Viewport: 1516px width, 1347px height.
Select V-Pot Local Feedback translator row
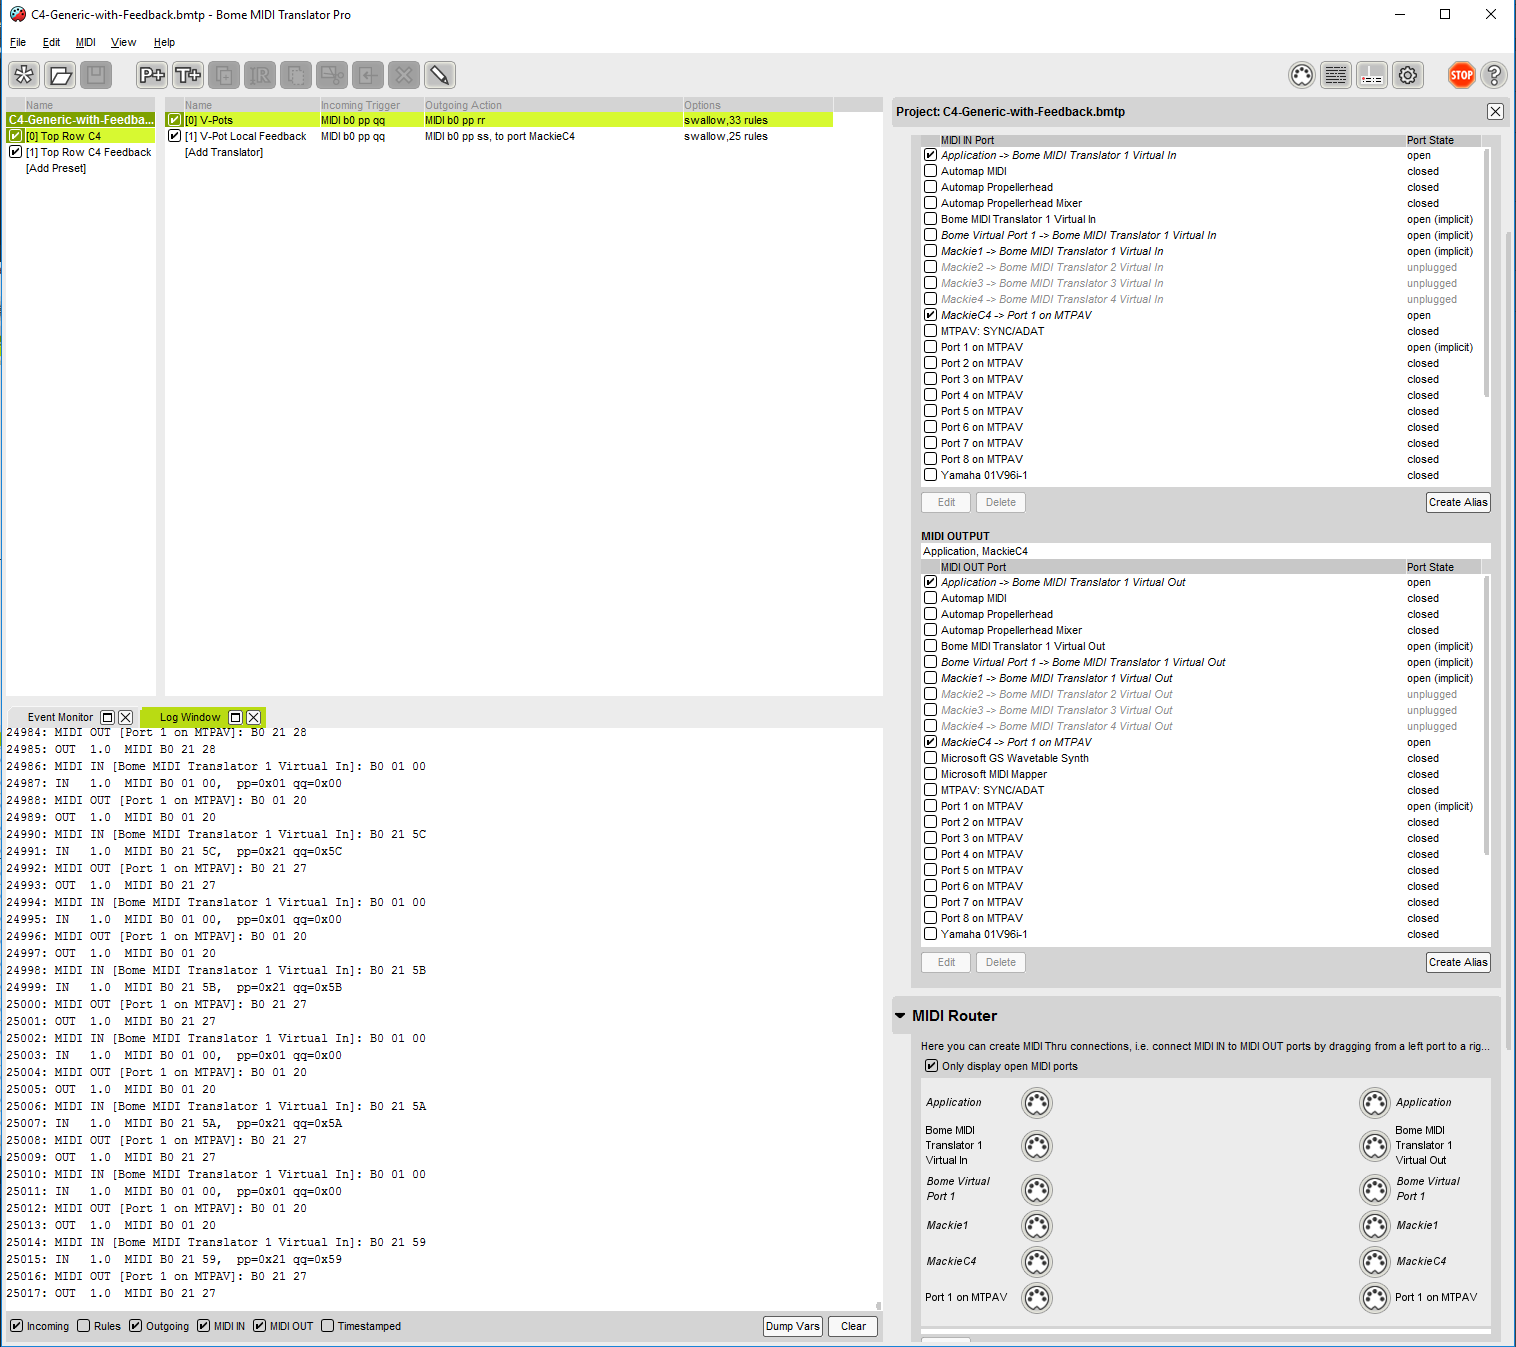point(499,136)
